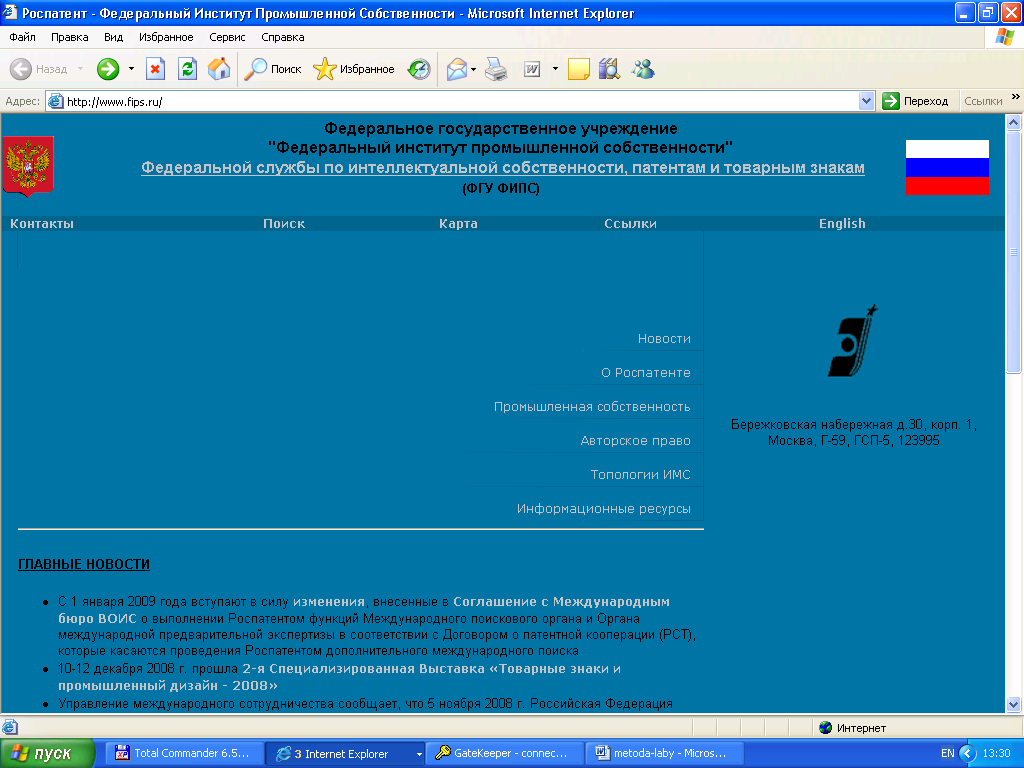
Task: Open the Research book icon
Action: tap(609, 69)
